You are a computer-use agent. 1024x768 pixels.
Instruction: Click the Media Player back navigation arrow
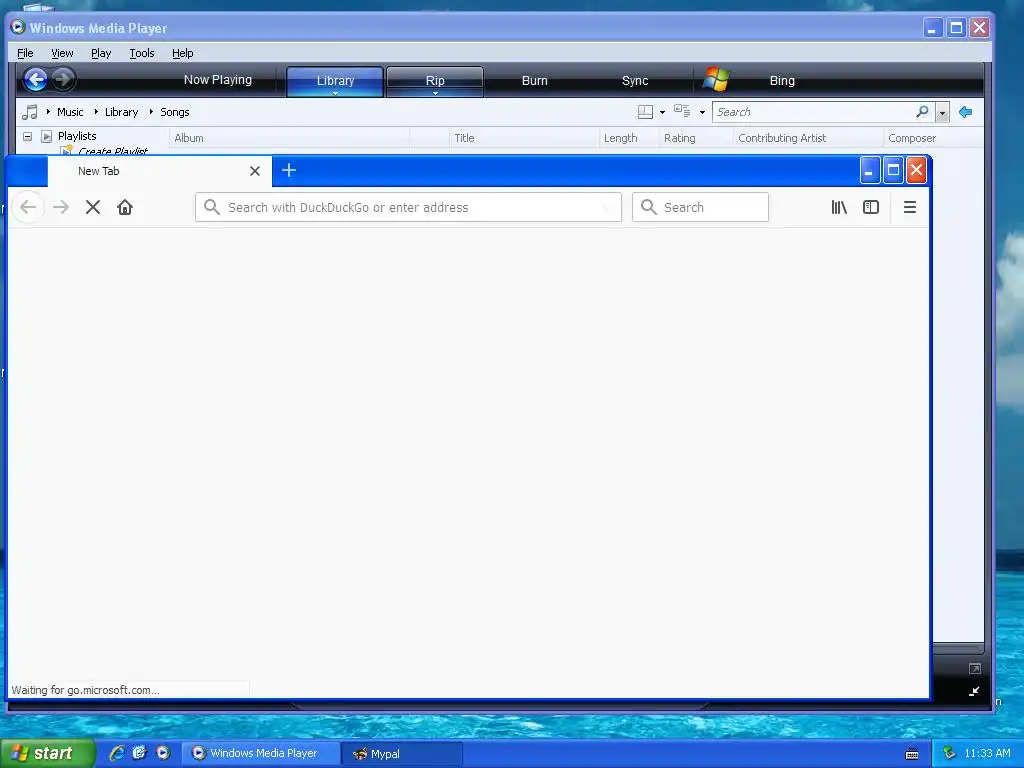pyautogui.click(x=35, y=80)
